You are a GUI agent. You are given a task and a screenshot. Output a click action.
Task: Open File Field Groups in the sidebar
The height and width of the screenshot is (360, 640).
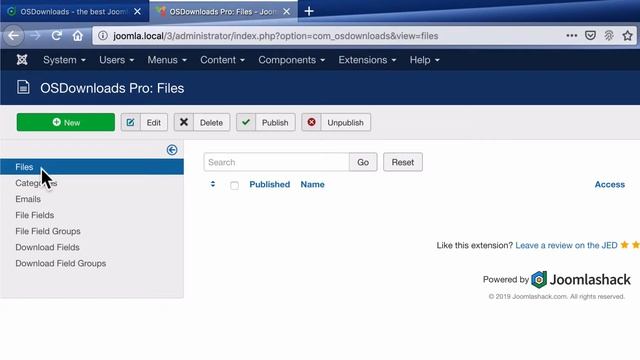tap(48, 231)
